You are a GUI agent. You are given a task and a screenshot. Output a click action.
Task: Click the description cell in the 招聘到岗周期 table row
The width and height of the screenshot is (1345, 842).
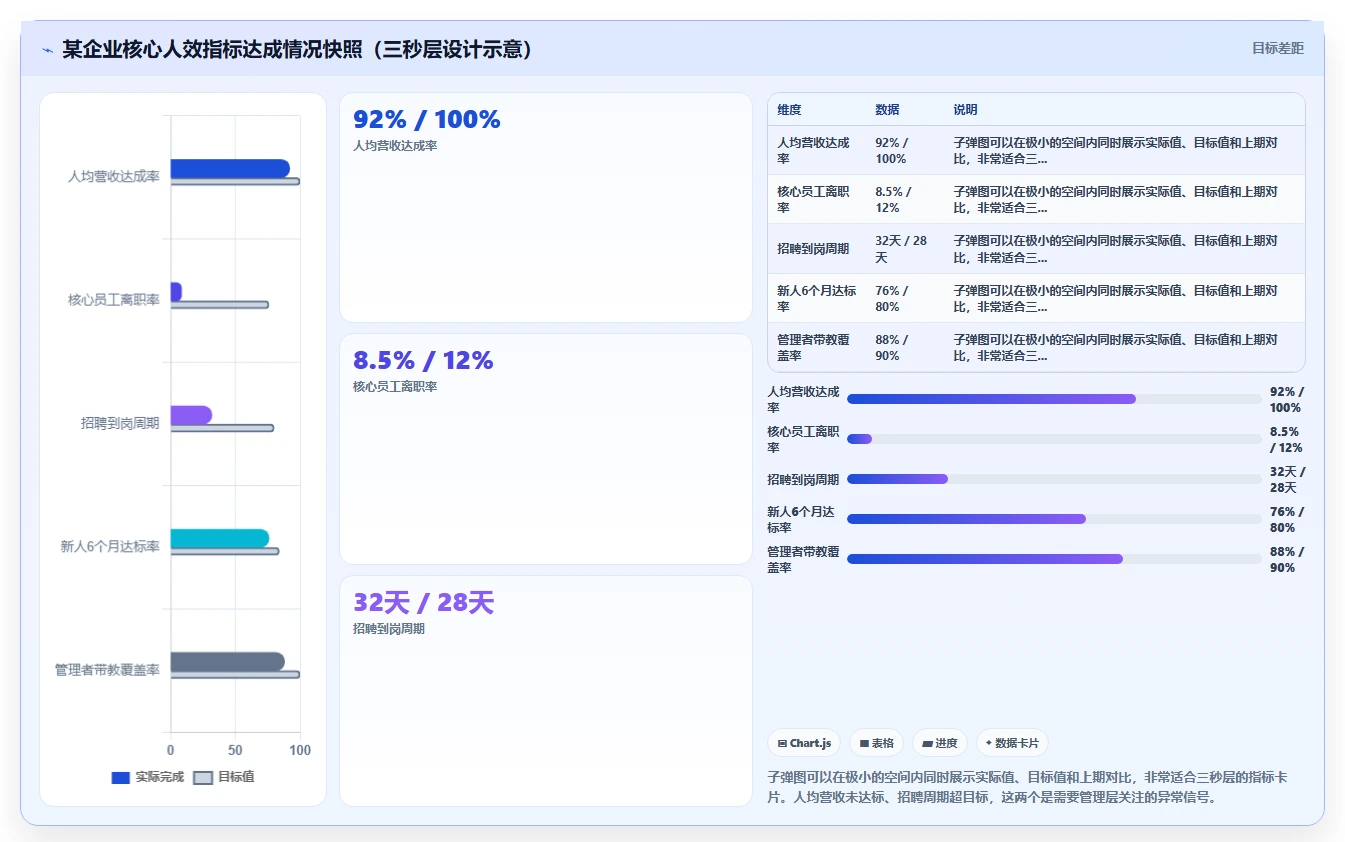click(1125, 249)
